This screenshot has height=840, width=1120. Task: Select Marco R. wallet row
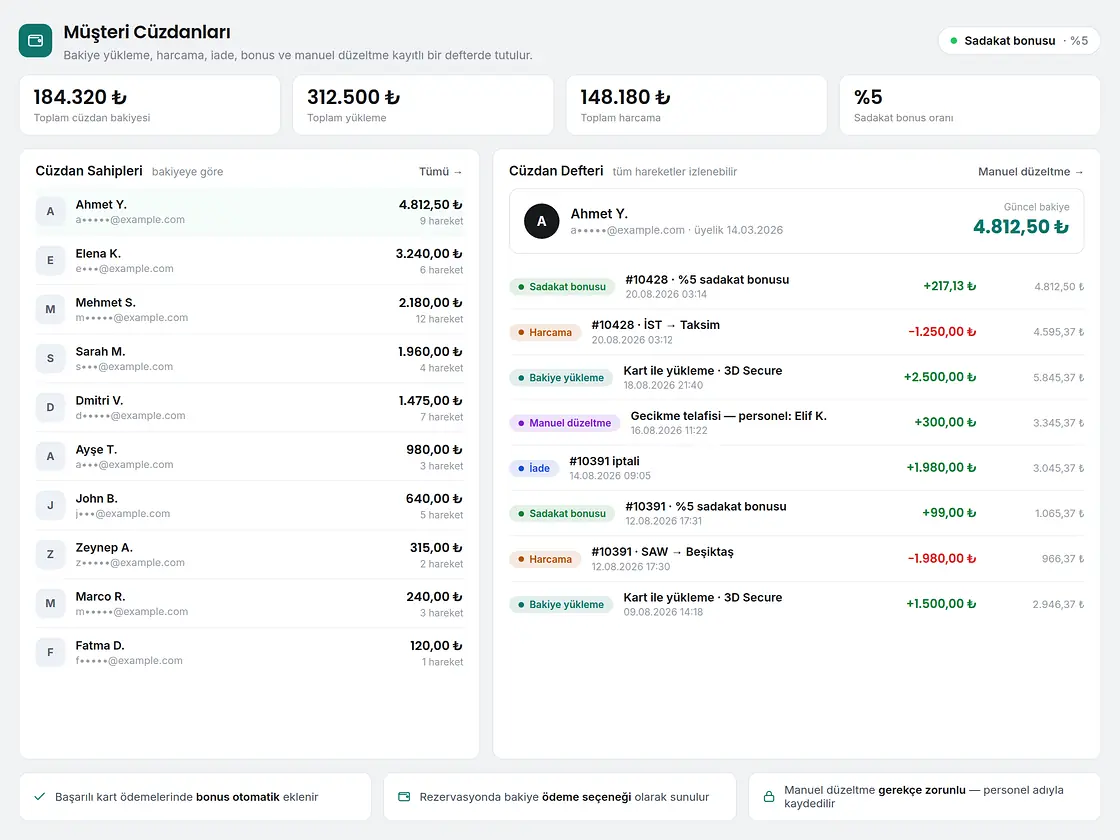(249, 604)
